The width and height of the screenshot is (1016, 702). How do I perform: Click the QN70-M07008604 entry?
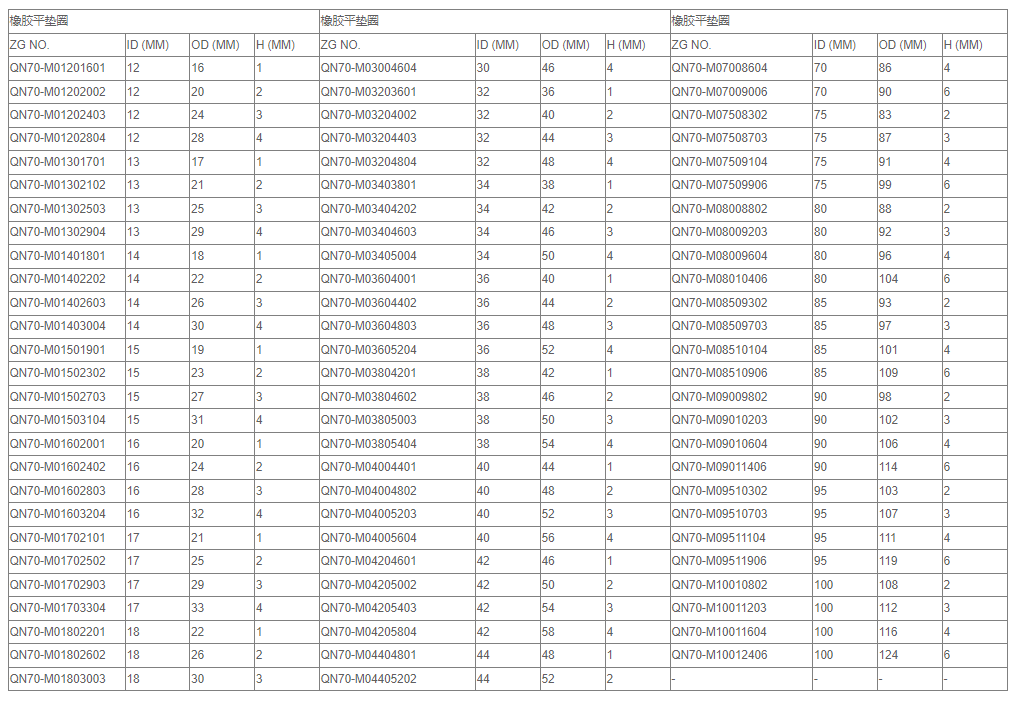click(719, 68)
